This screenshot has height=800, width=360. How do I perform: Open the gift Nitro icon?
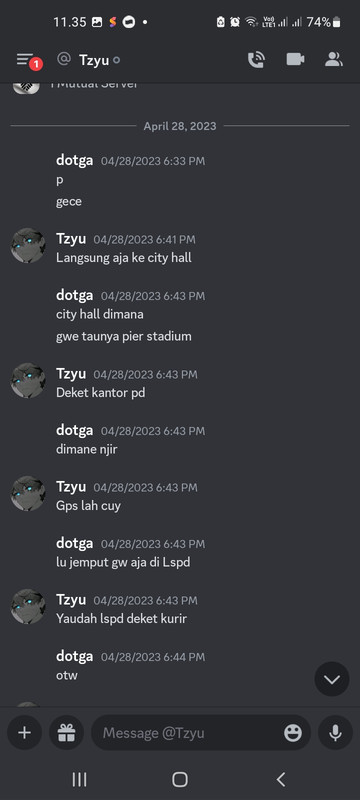tap(66, 733)
